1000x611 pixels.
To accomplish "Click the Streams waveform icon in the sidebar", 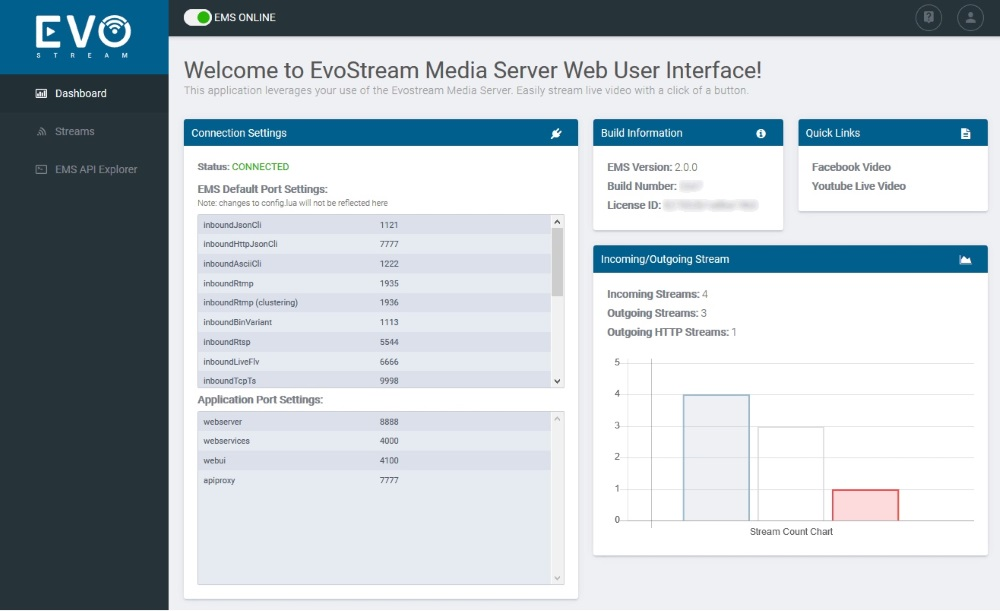I will point(40,131).
